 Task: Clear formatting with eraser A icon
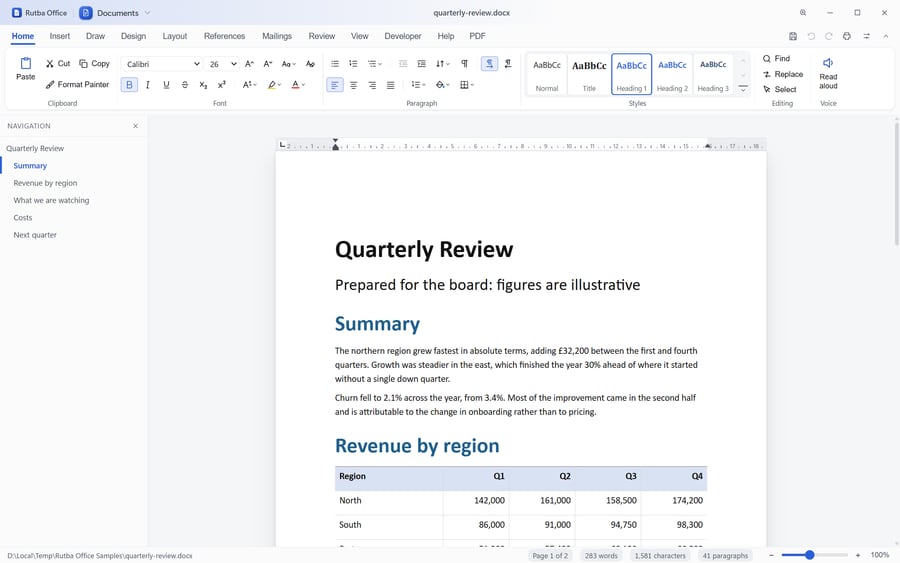click(x=310, y=64)
